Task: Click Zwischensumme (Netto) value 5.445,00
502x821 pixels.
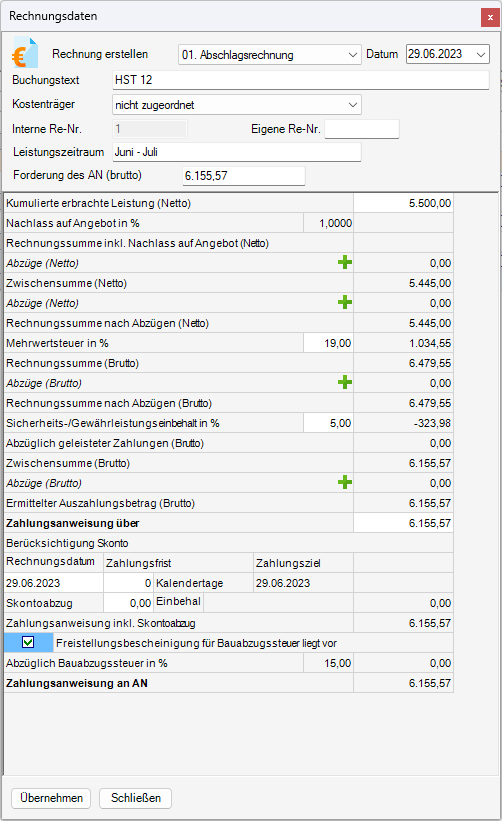Action: click(x=403, y=283)
